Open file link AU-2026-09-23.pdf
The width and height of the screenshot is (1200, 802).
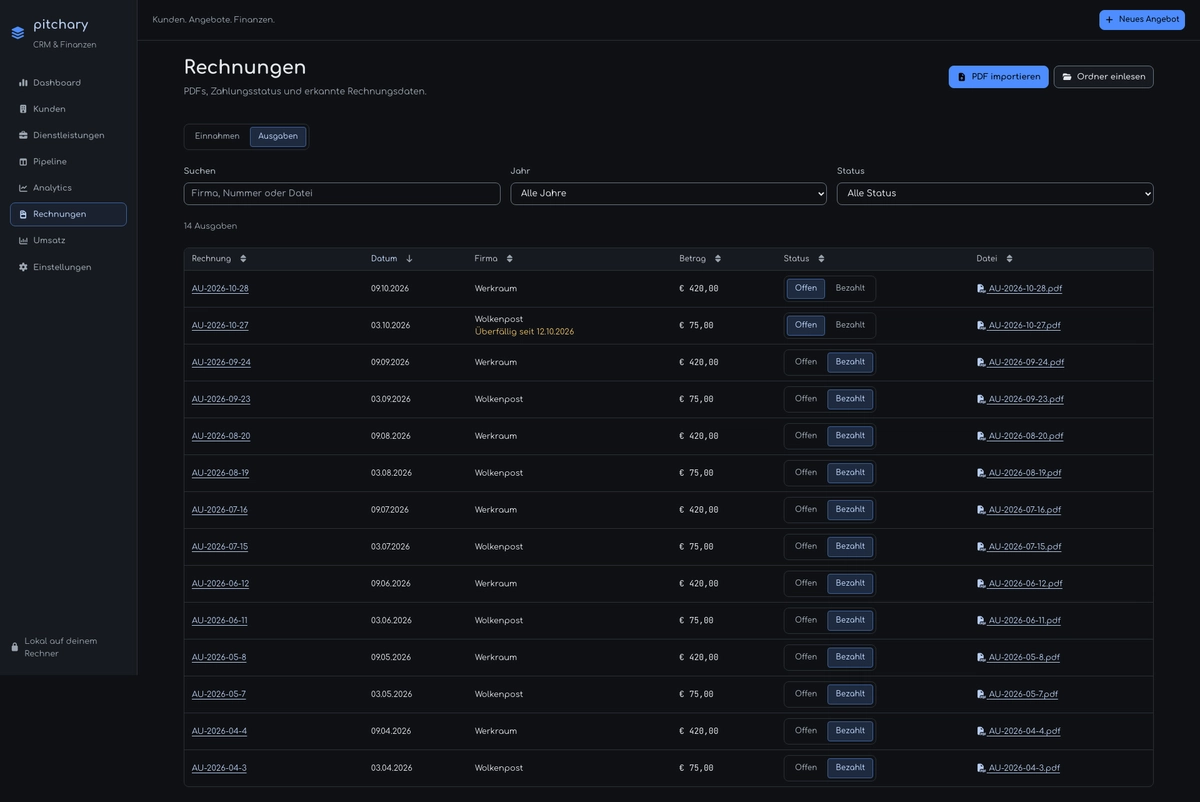[x=1026, y=400]
